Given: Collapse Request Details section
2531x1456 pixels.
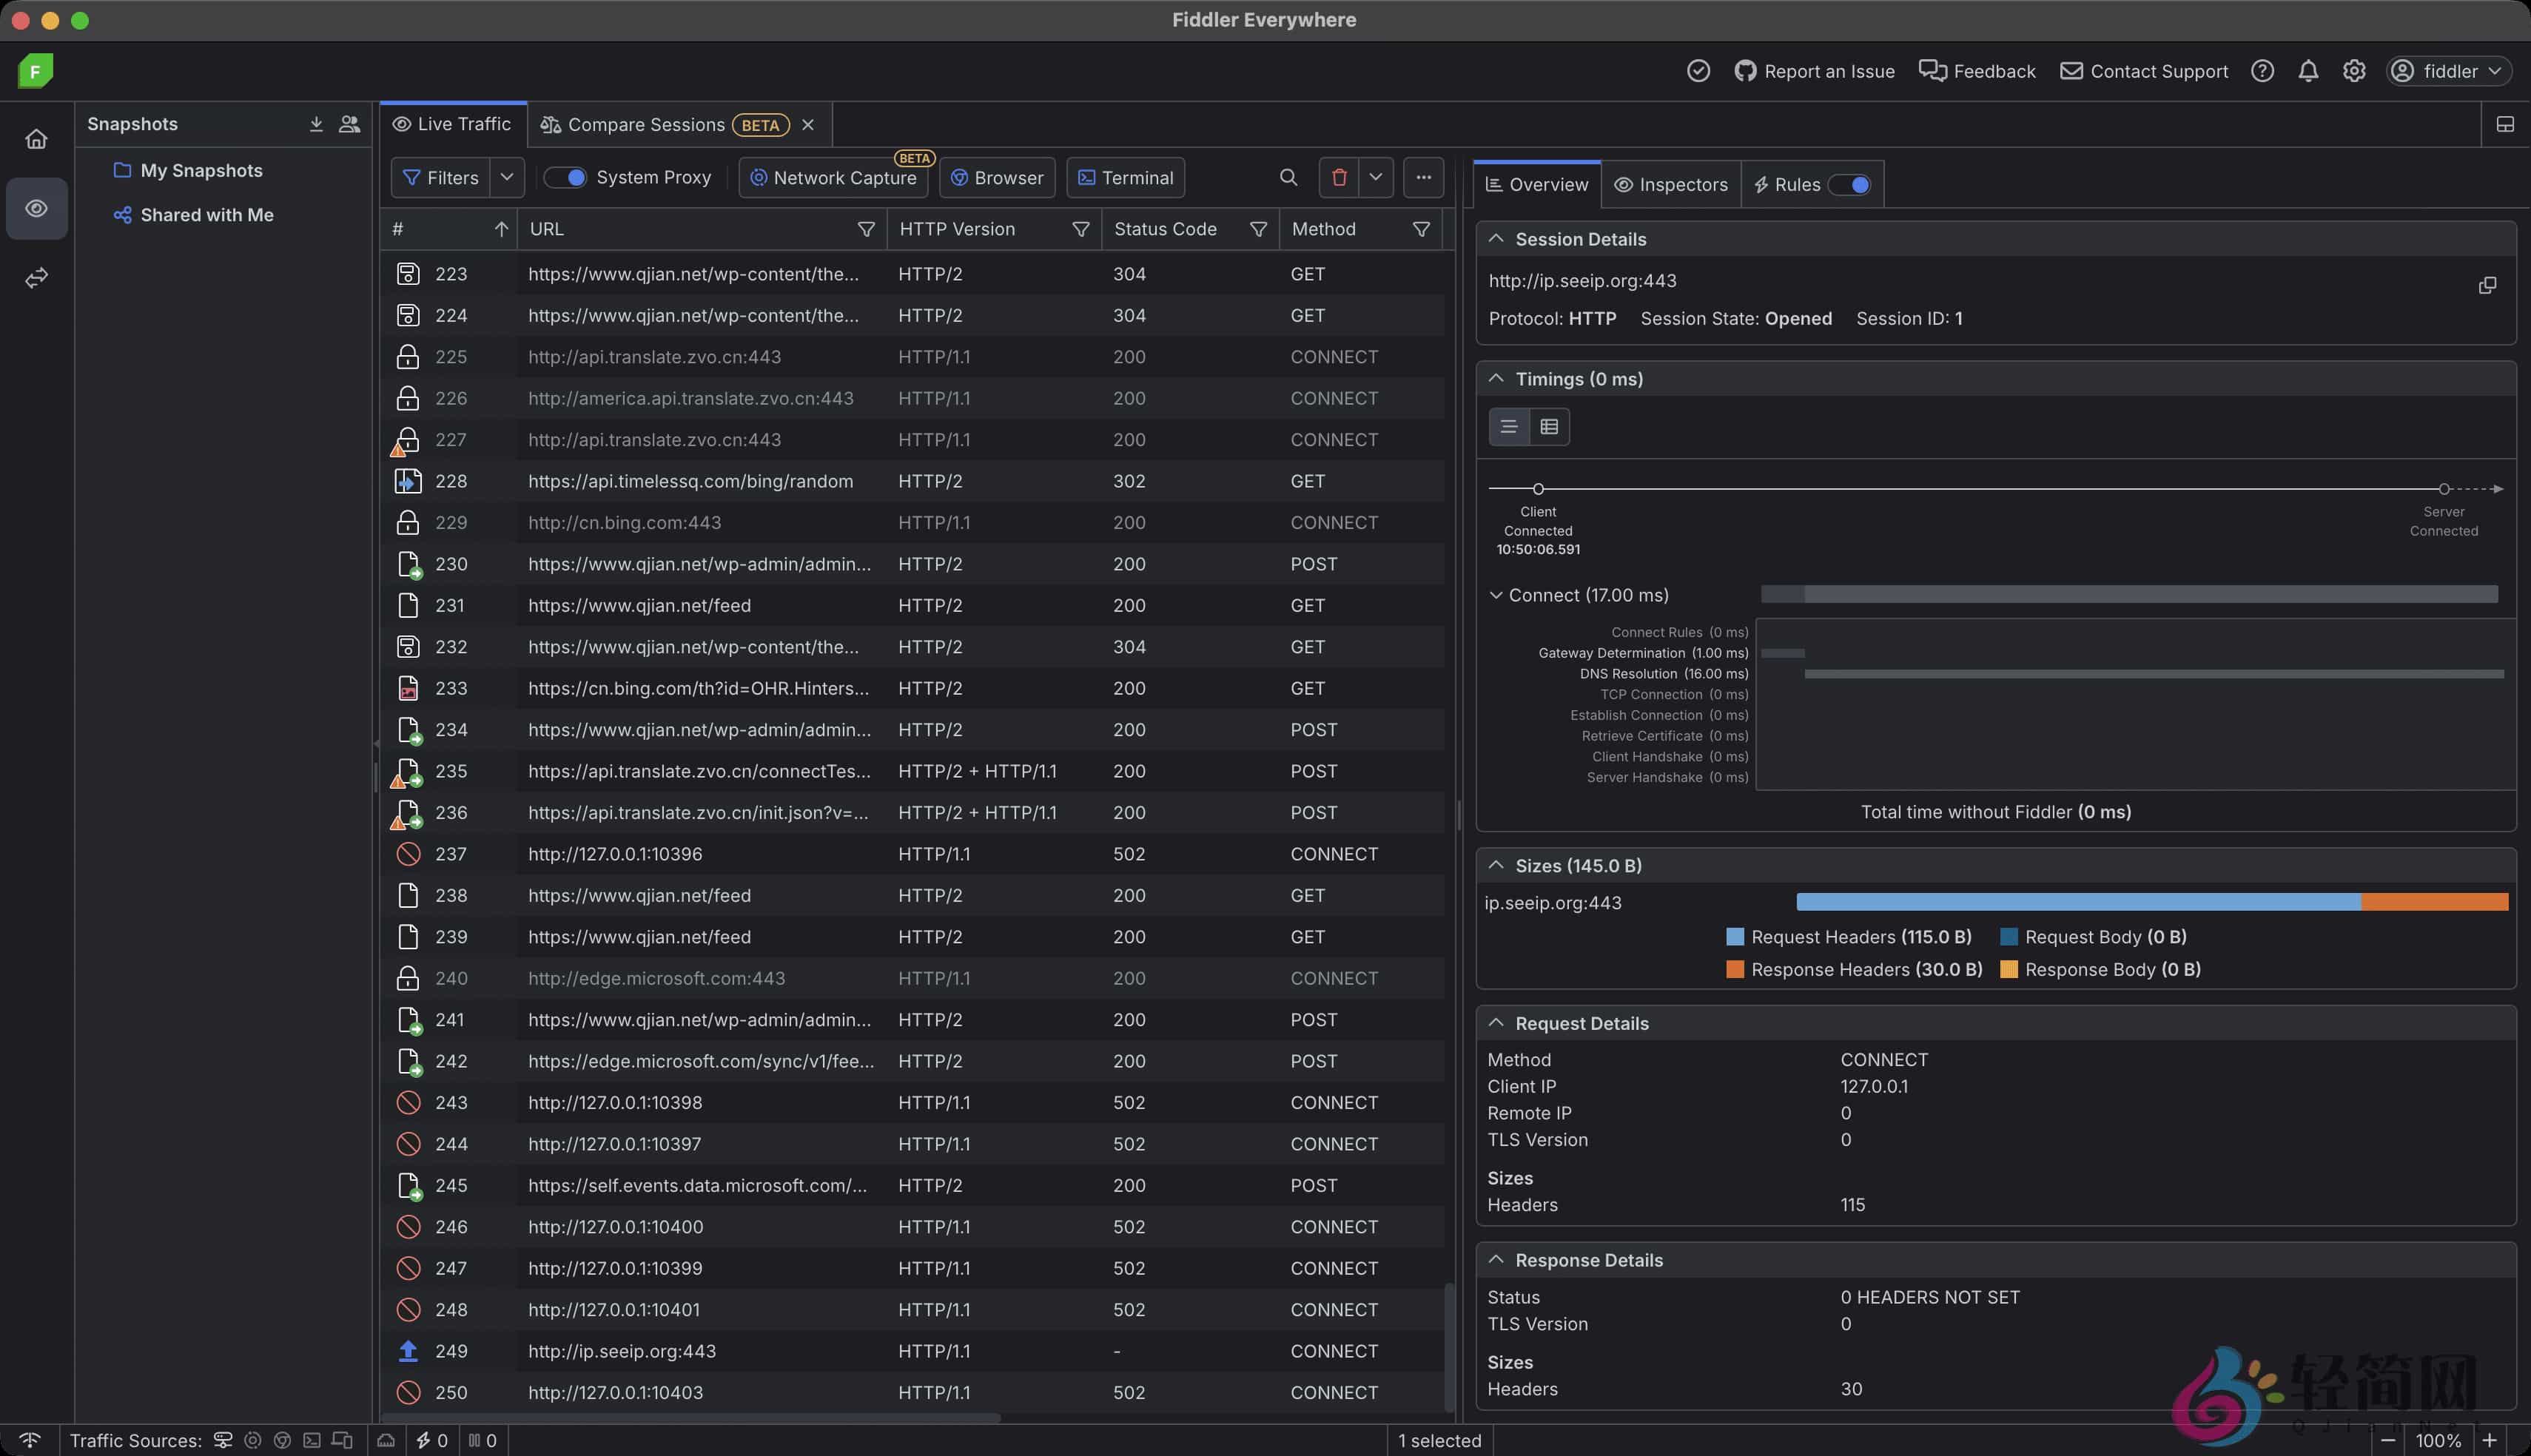Looking at the screenshot, I should (1496, 1023).
